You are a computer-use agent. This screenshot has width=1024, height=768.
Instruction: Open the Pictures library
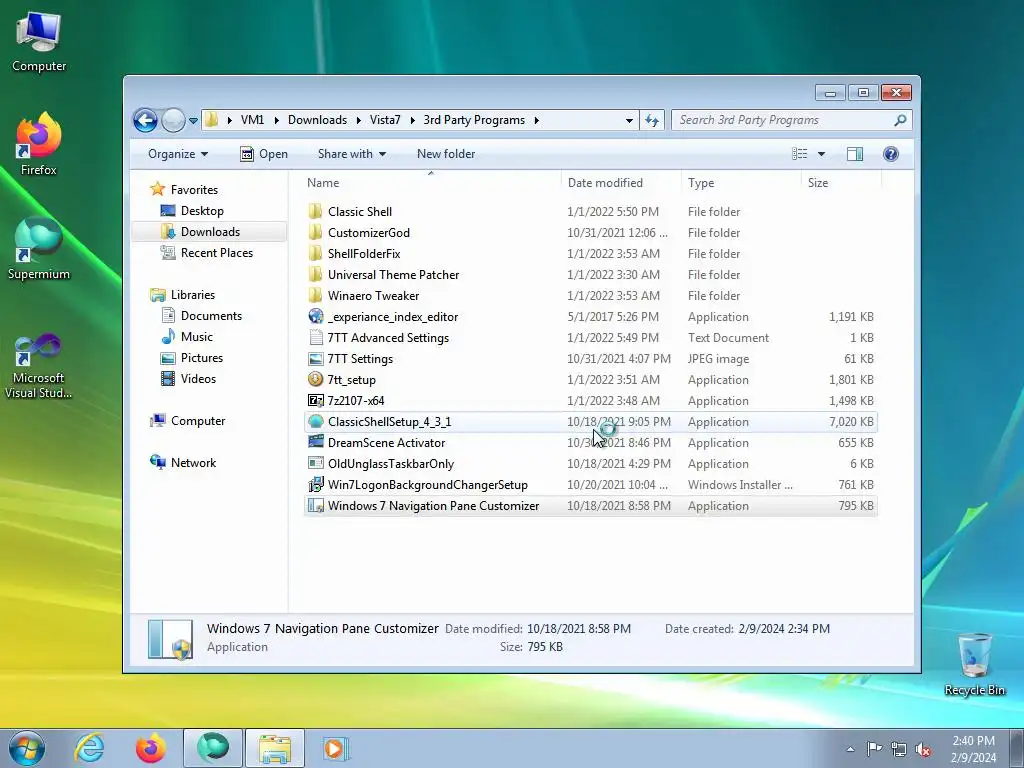(201, 358)
